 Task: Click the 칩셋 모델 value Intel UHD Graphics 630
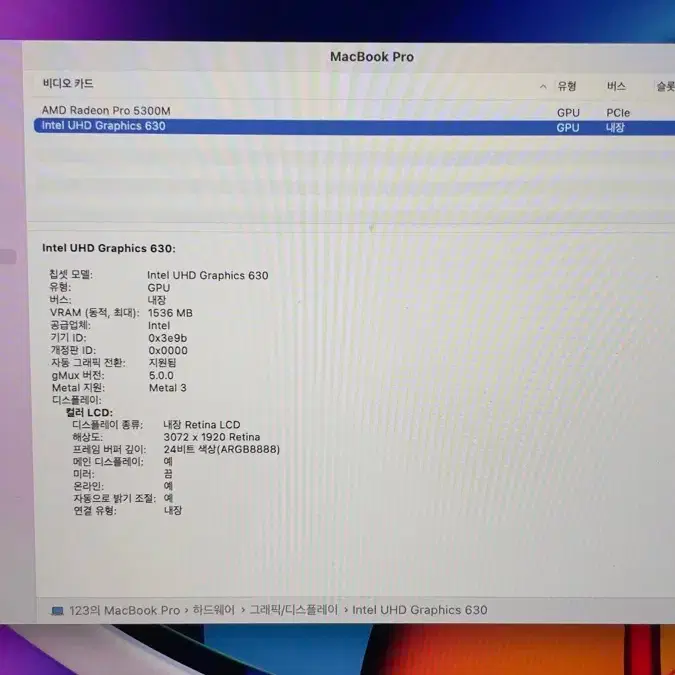tap(207, 276)
